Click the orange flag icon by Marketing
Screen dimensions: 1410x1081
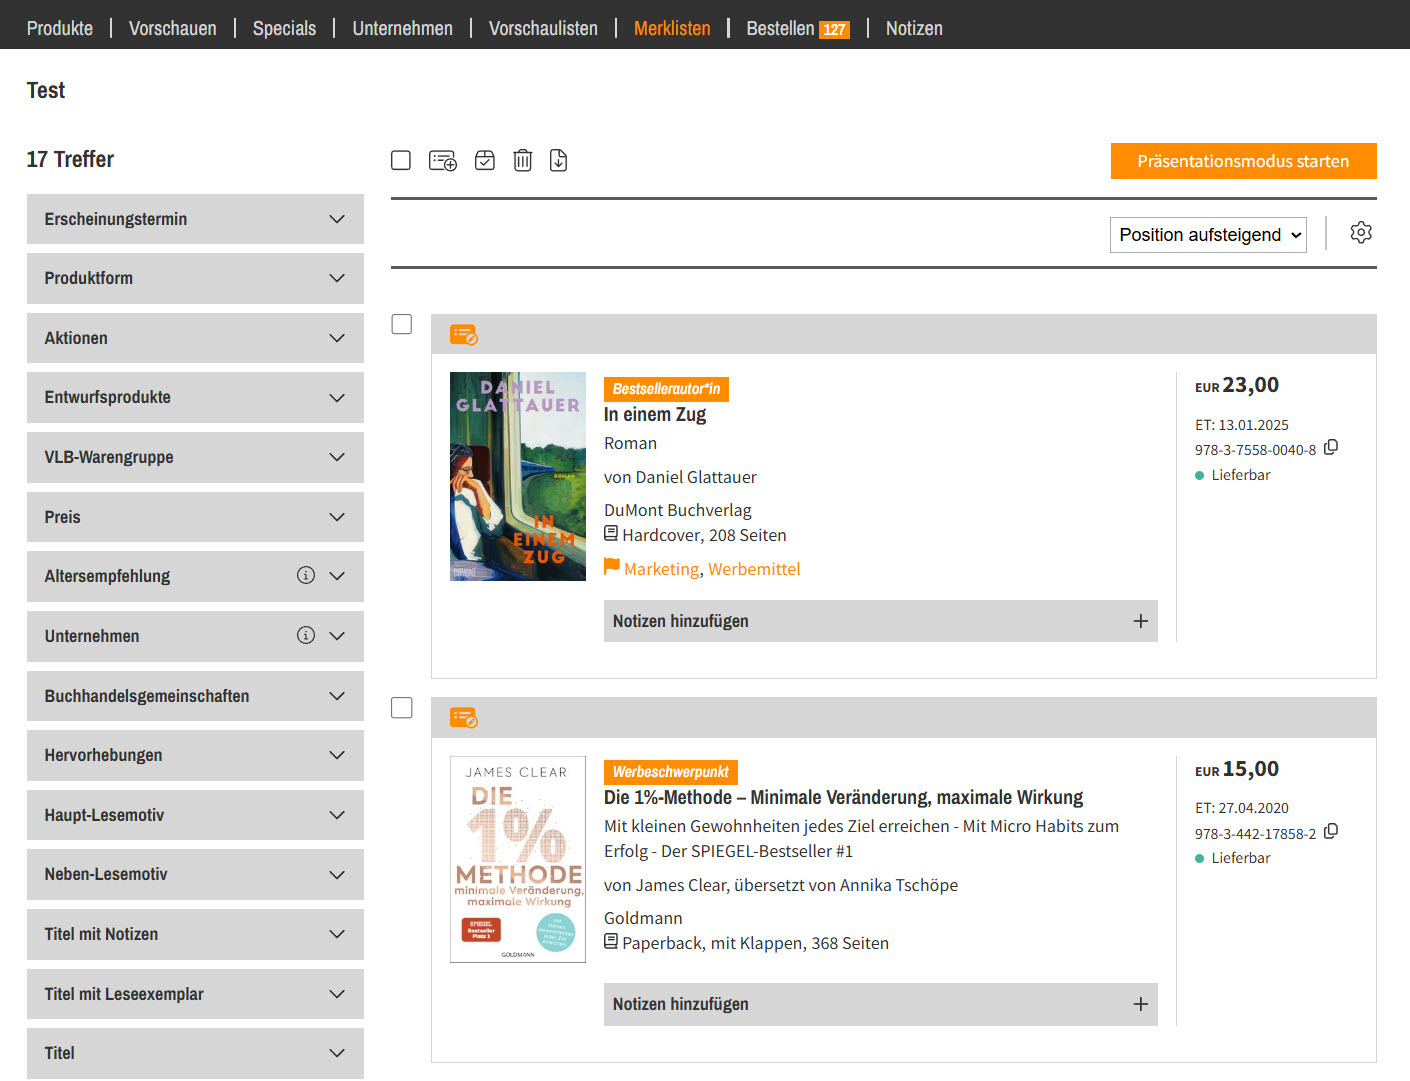click(x=612, y=567)
